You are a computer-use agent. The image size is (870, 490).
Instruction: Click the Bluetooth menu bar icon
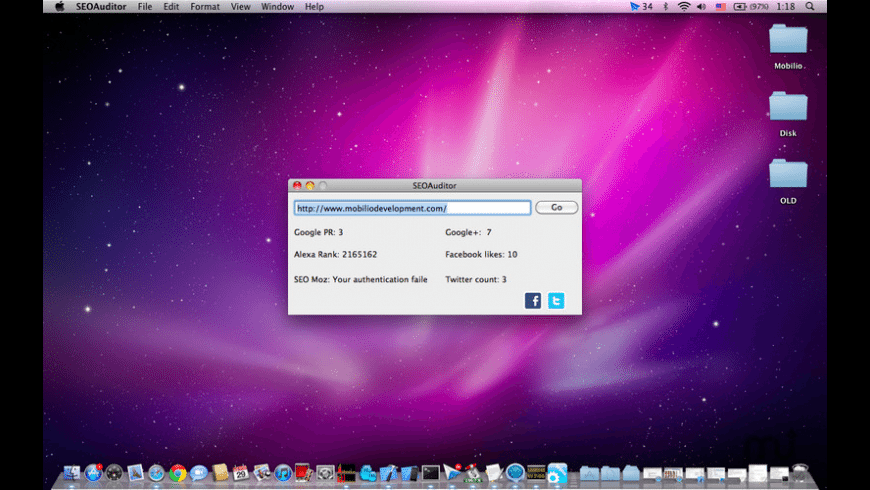click(x=666, y=7)
